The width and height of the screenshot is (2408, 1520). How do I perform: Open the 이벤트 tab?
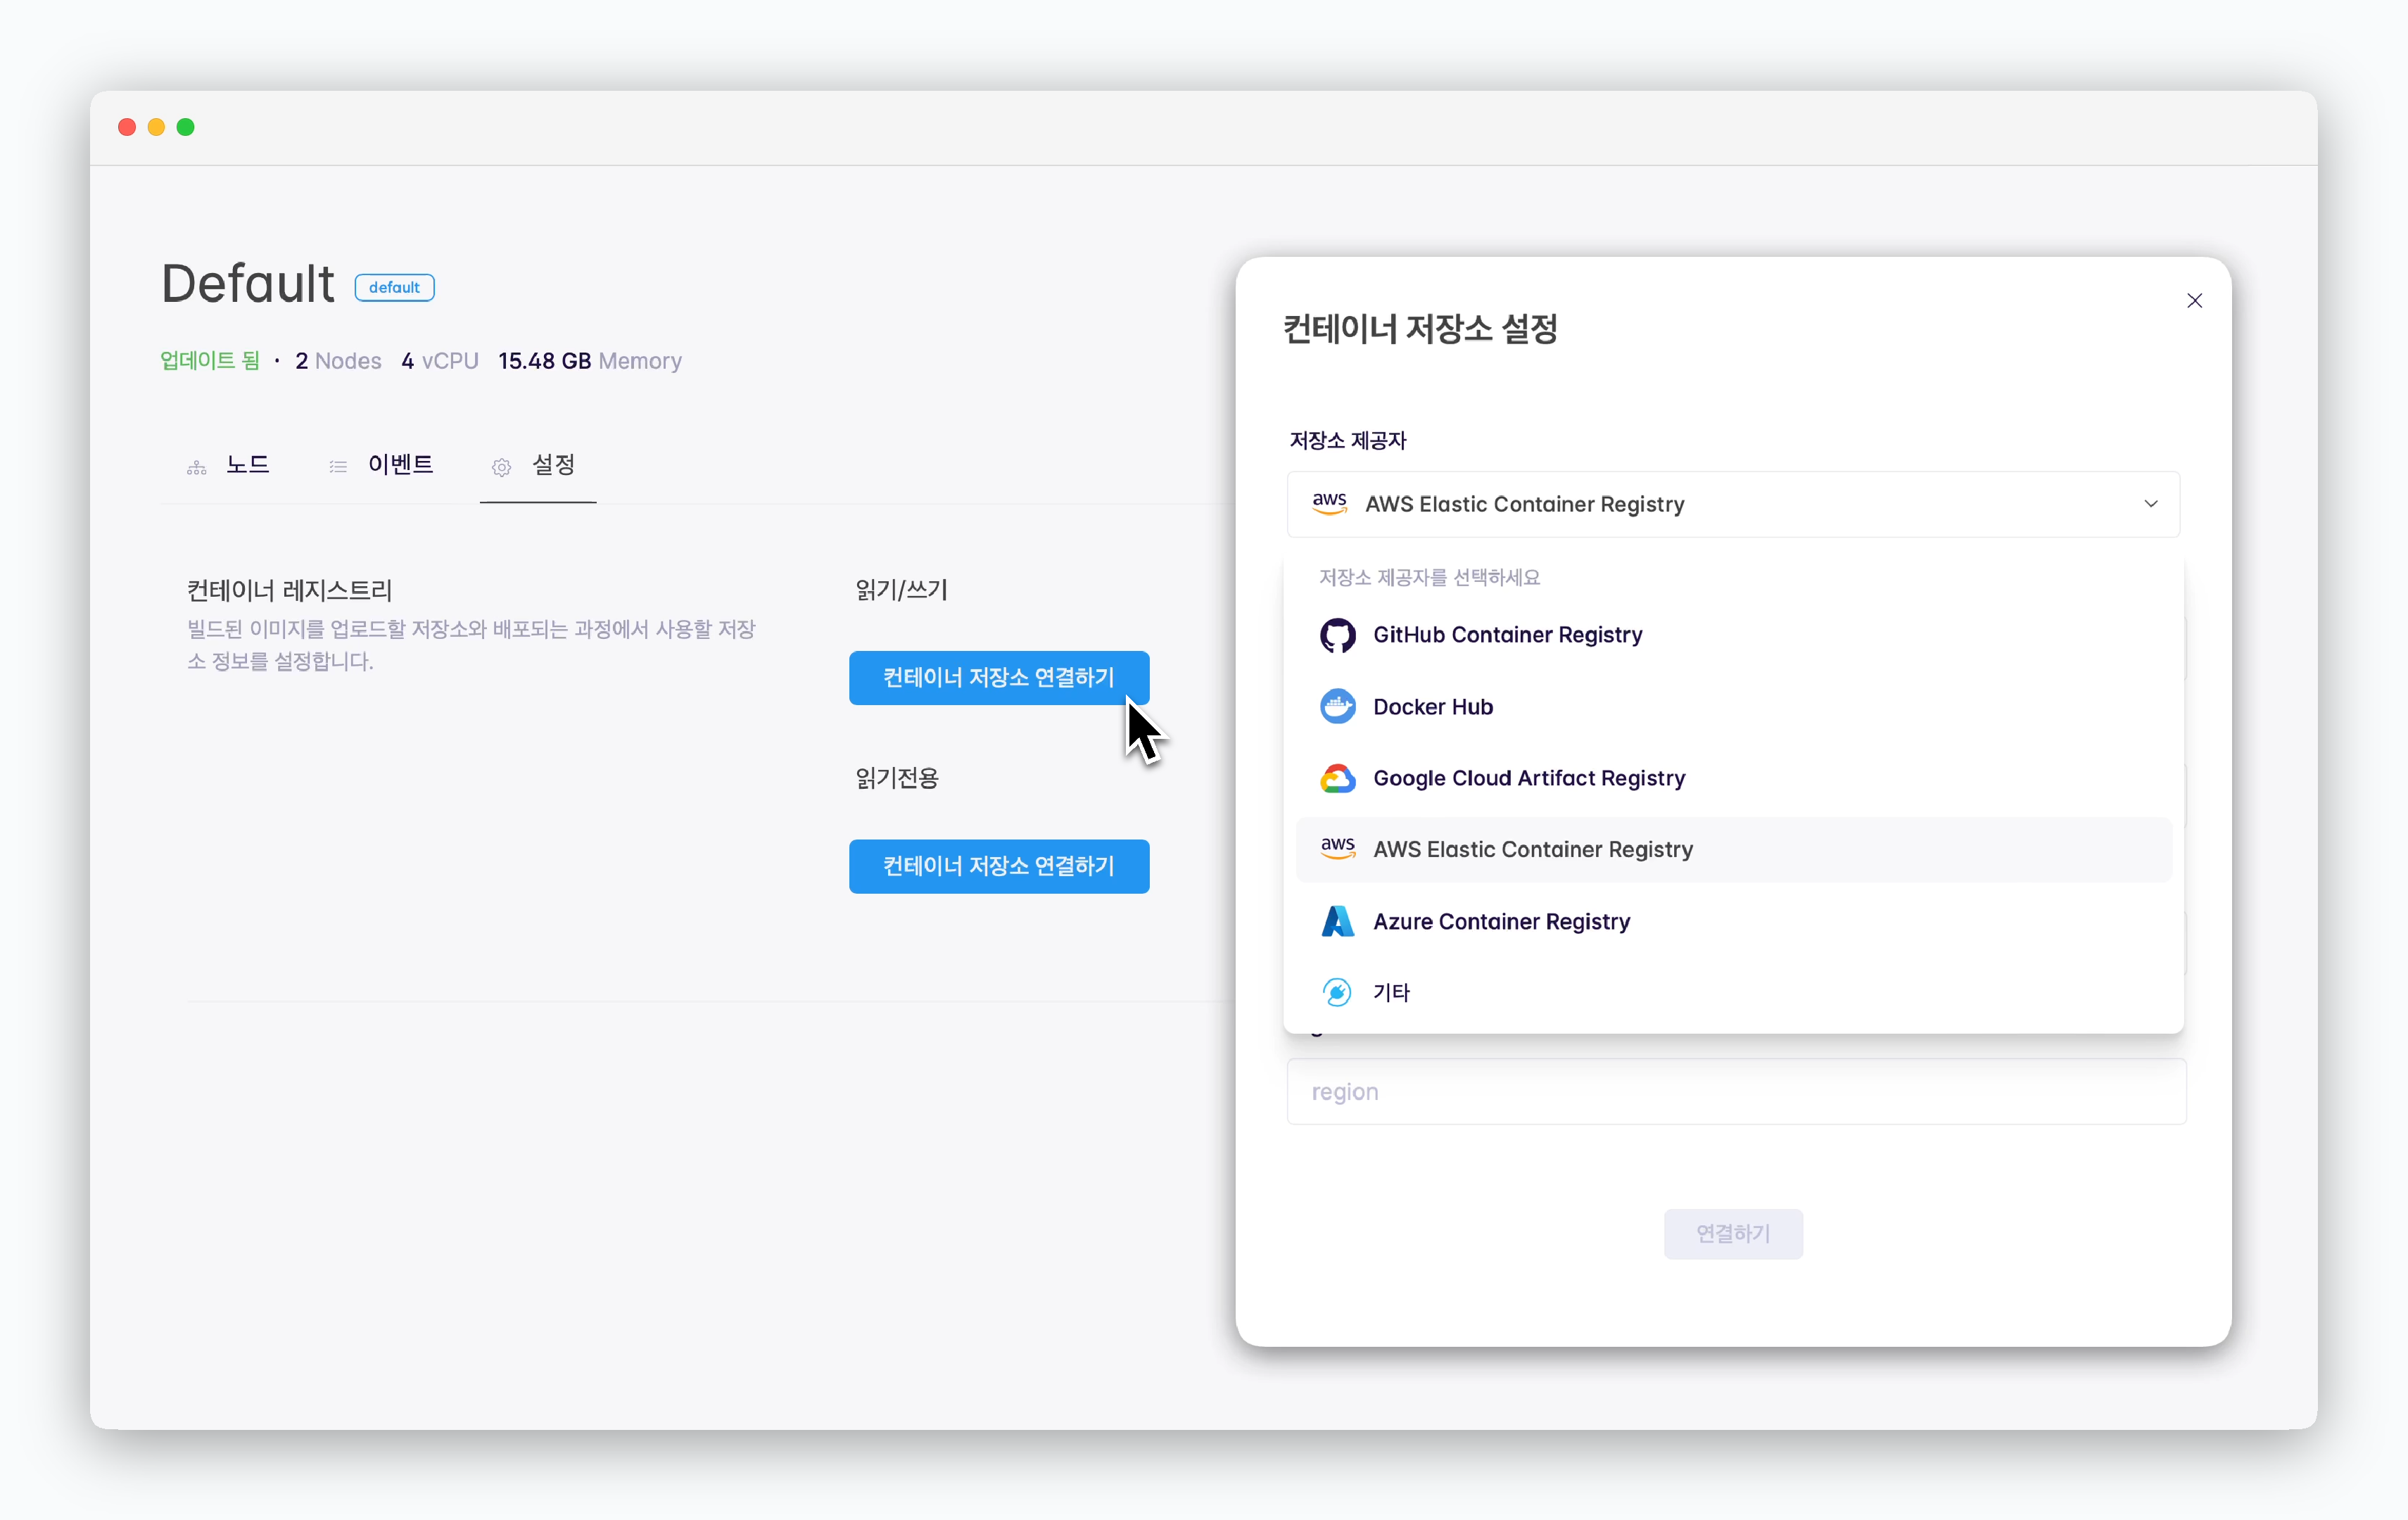[381, 465]
